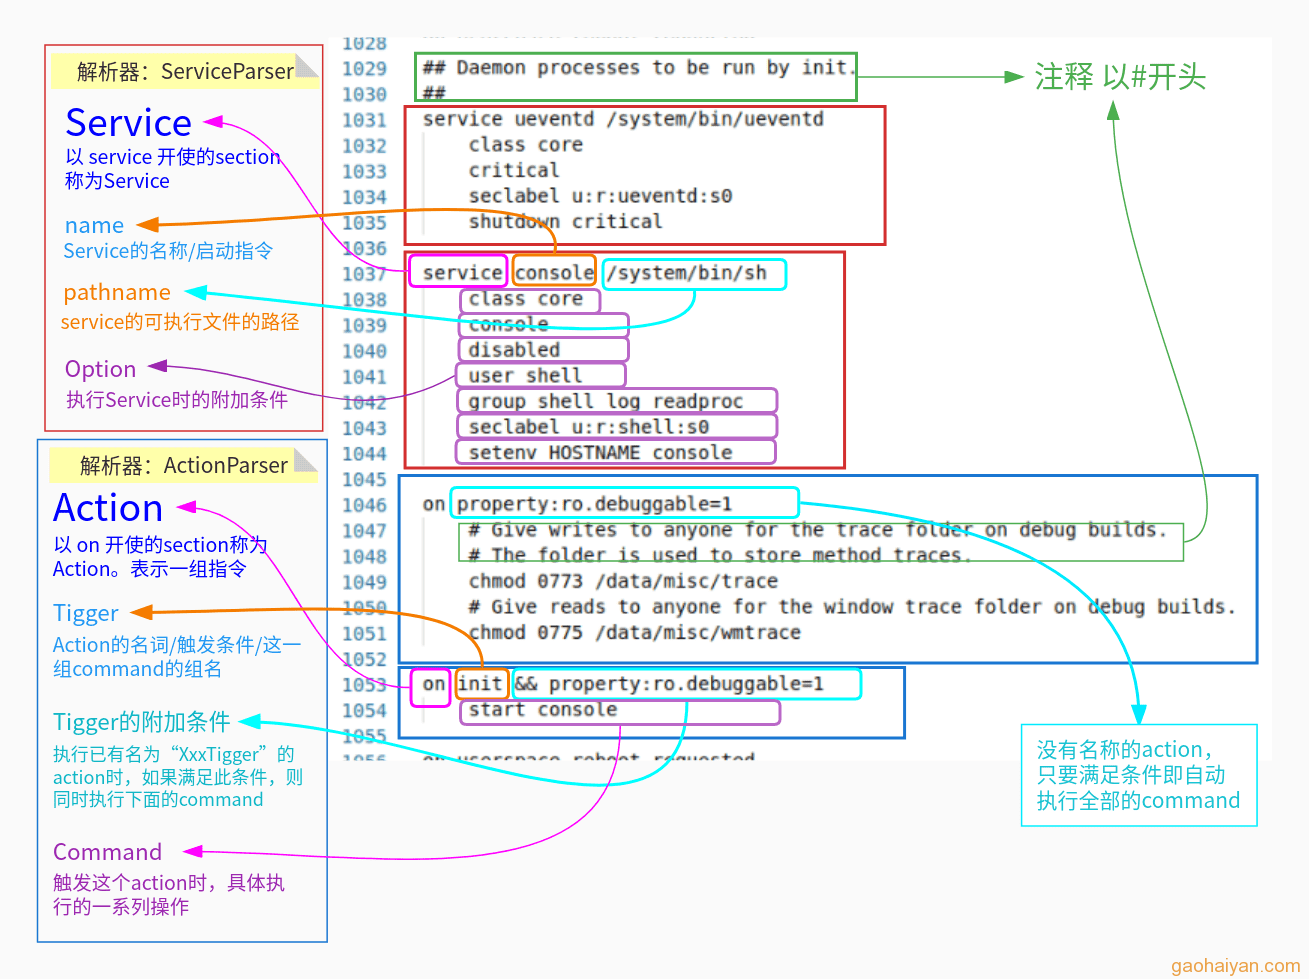The image size is (1309, 979).
Task: Click the text '以 service 开使的section'
Action: tap(173, 157)
